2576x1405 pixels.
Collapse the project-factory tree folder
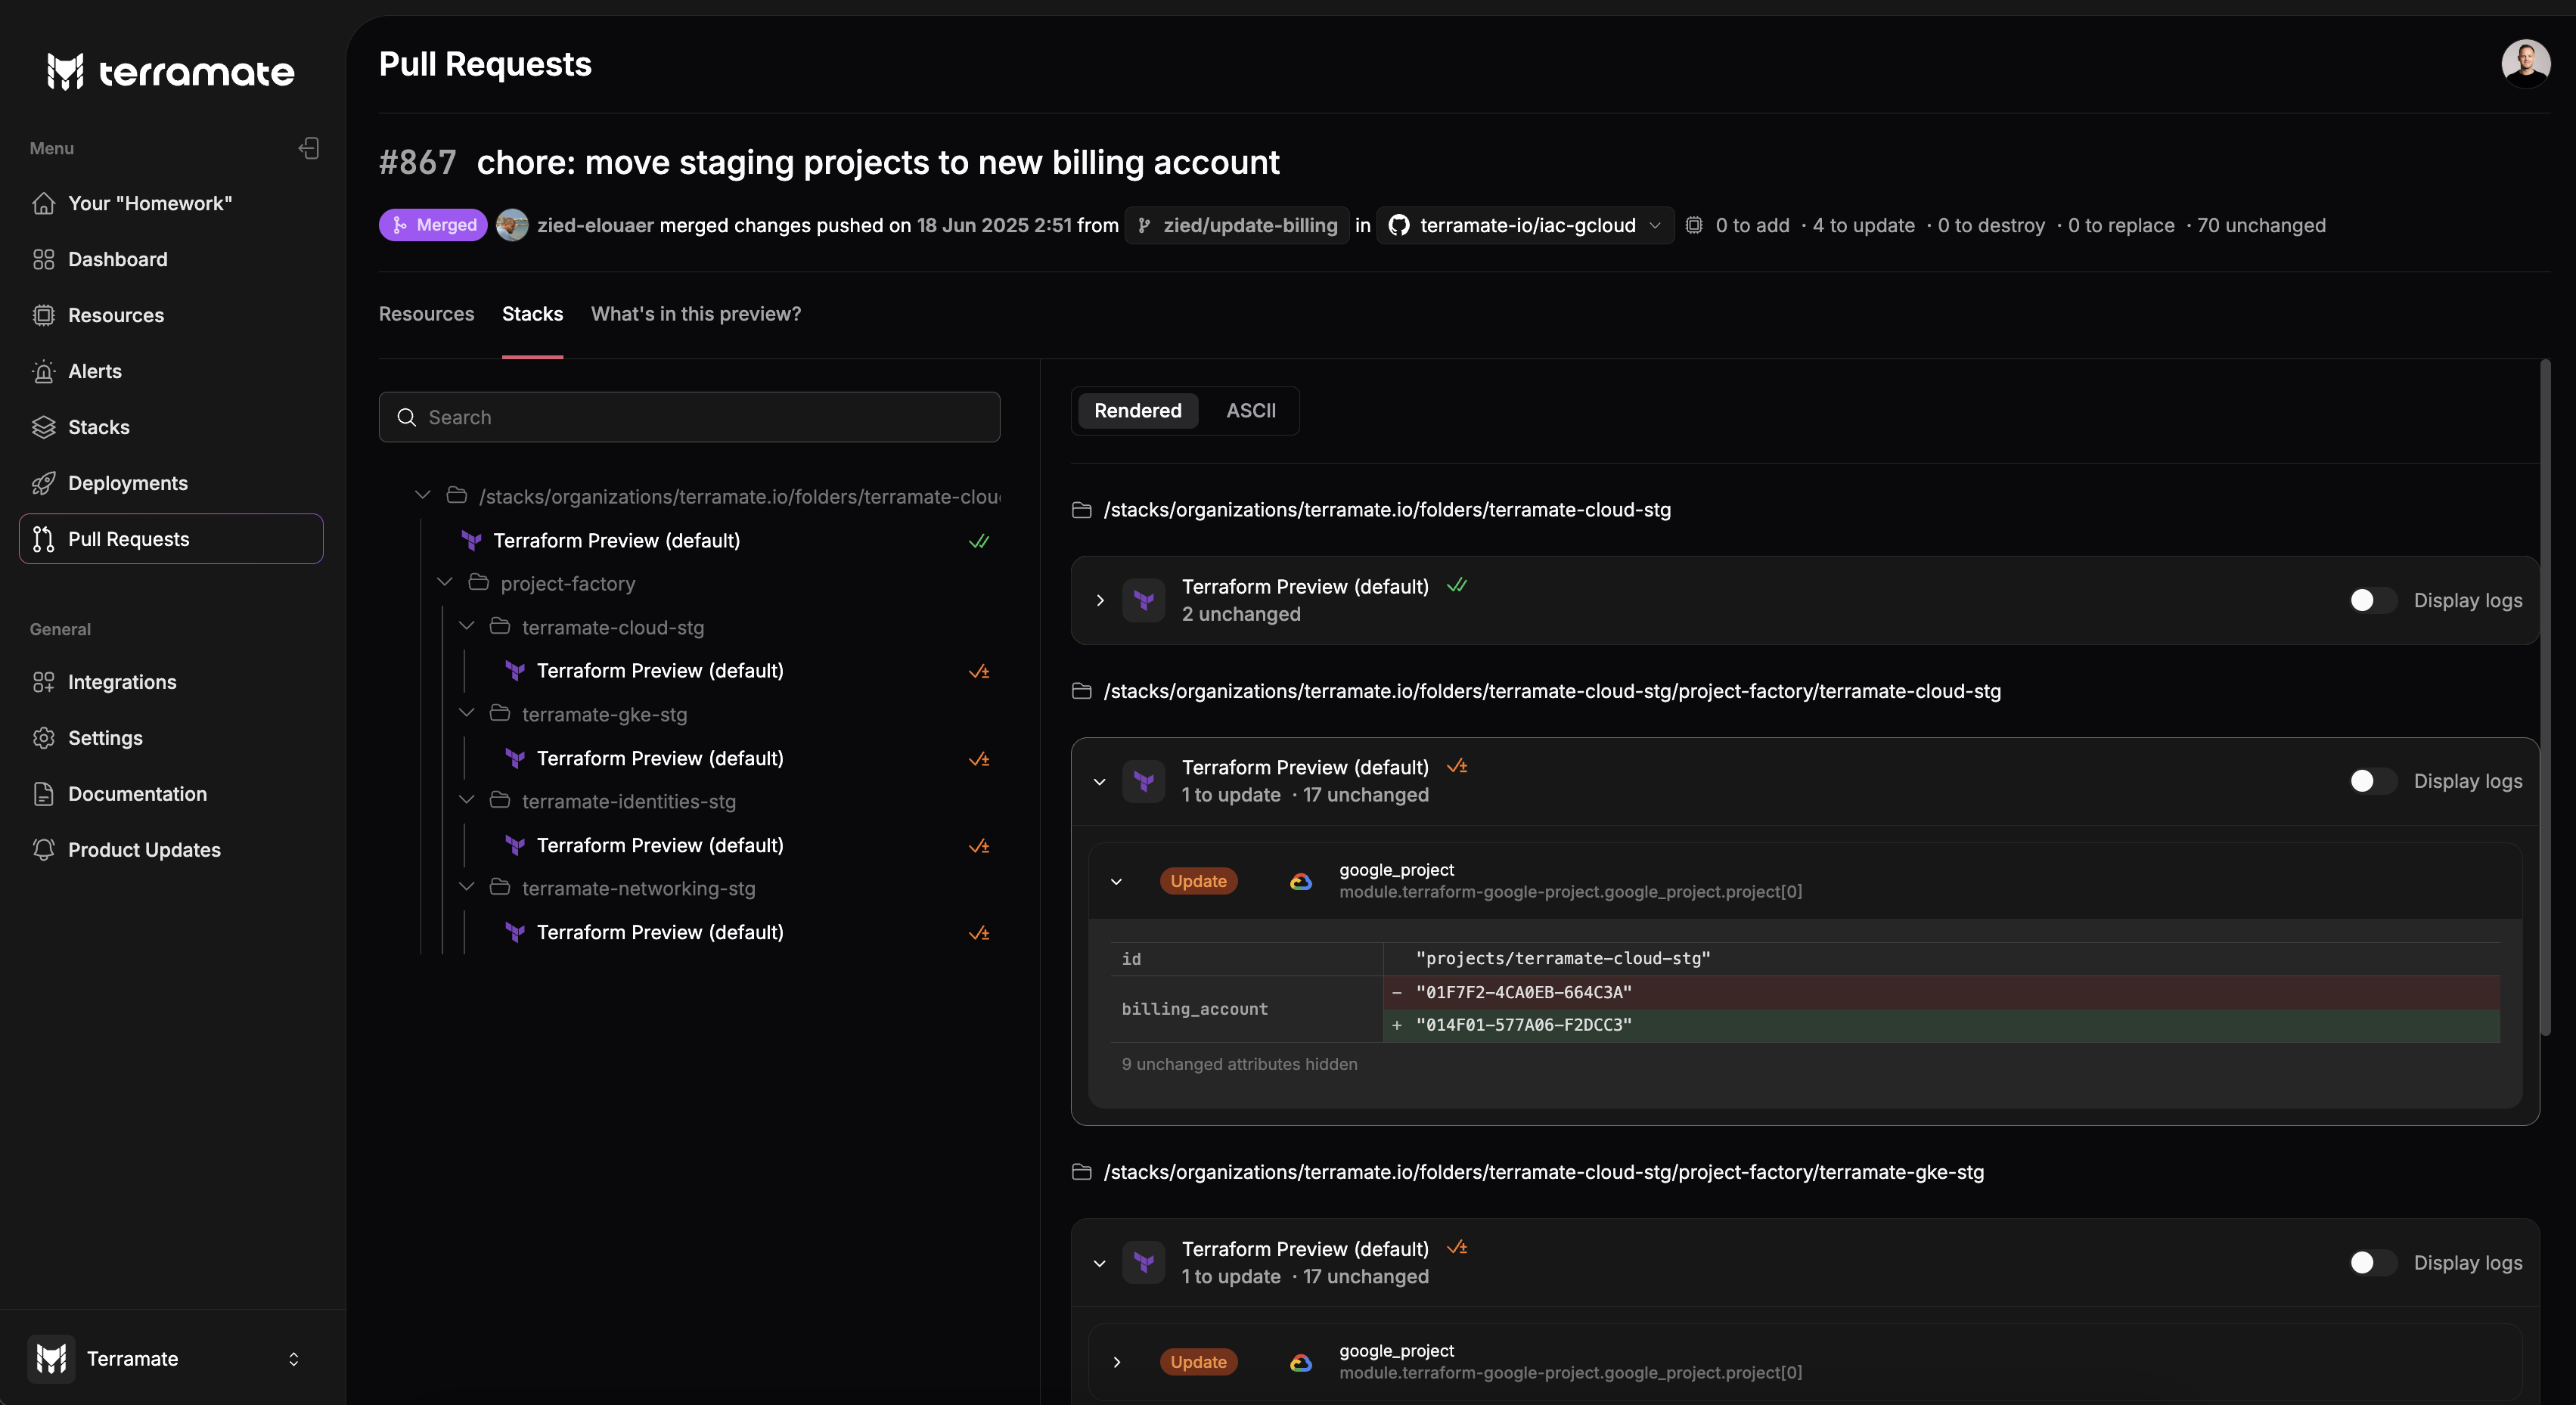[x=445, y=582]
